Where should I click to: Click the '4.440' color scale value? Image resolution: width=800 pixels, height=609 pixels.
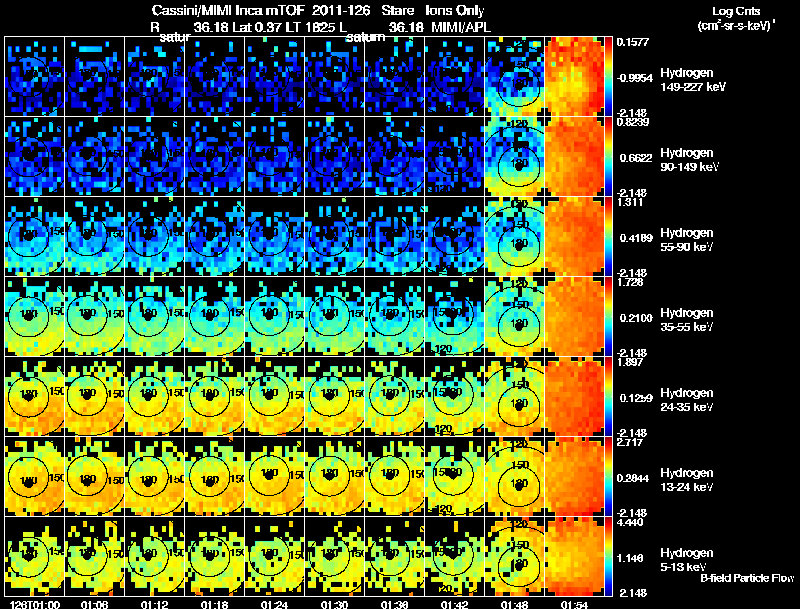[630, 522]
